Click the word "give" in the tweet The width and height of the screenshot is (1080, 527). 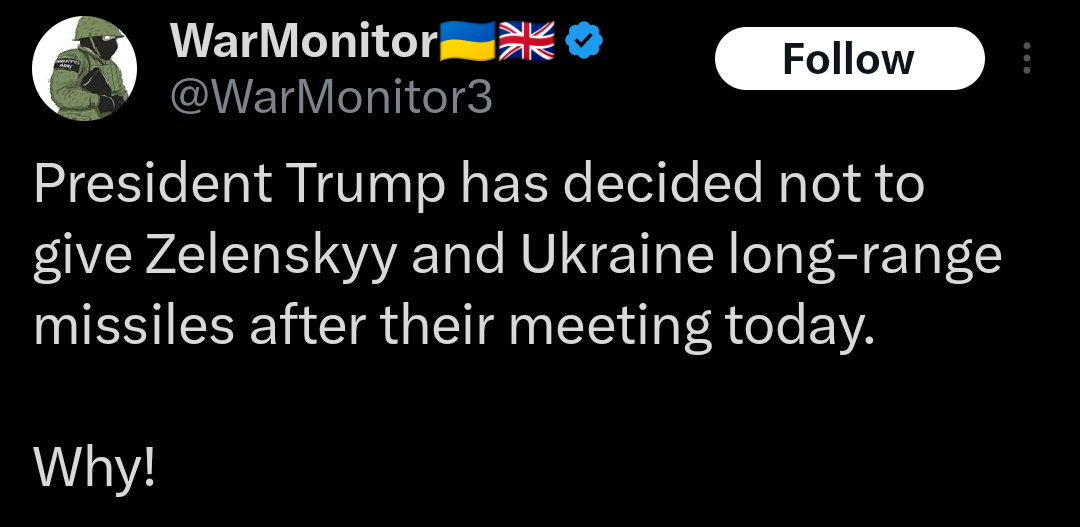tap(82, 257)
